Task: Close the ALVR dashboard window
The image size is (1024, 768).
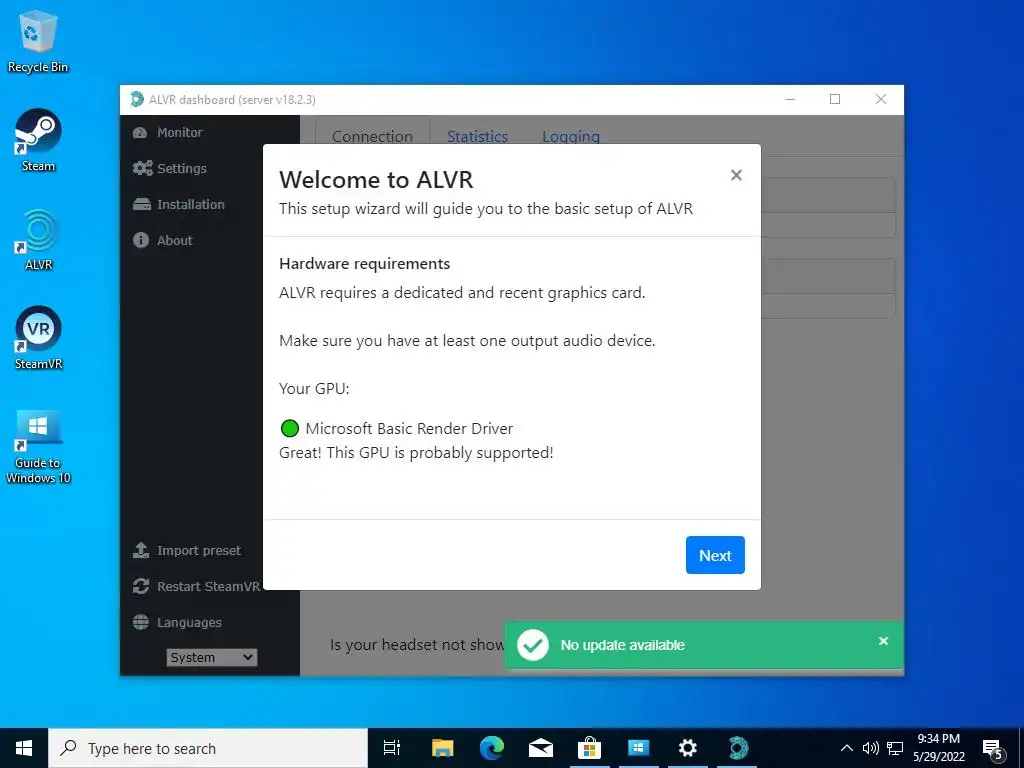Action: tap(880, 99)
